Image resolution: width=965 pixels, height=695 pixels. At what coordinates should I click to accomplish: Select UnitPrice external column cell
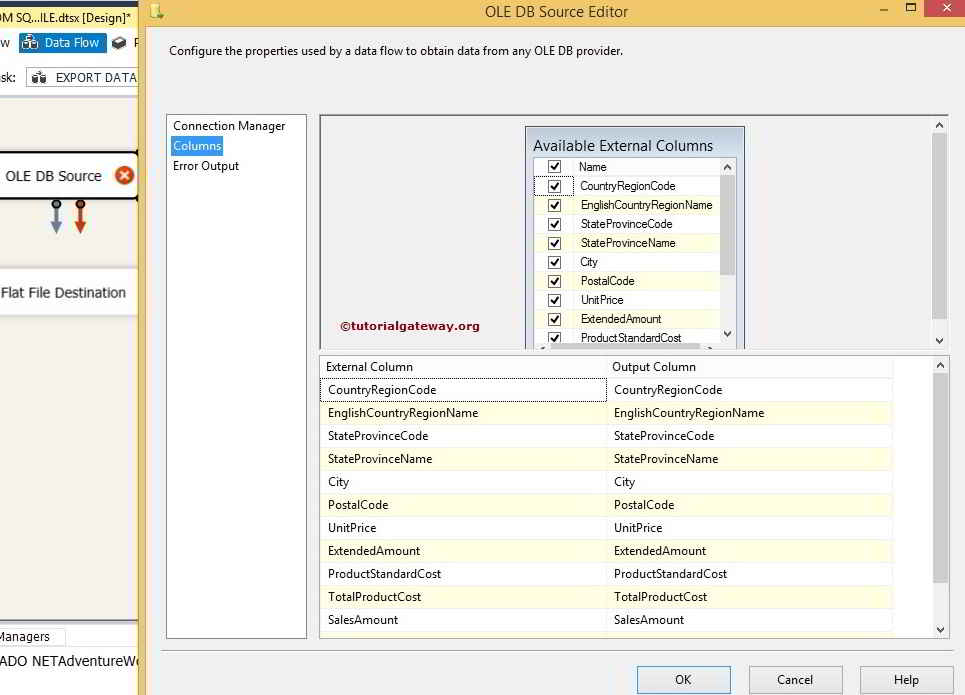click(463, 528)
